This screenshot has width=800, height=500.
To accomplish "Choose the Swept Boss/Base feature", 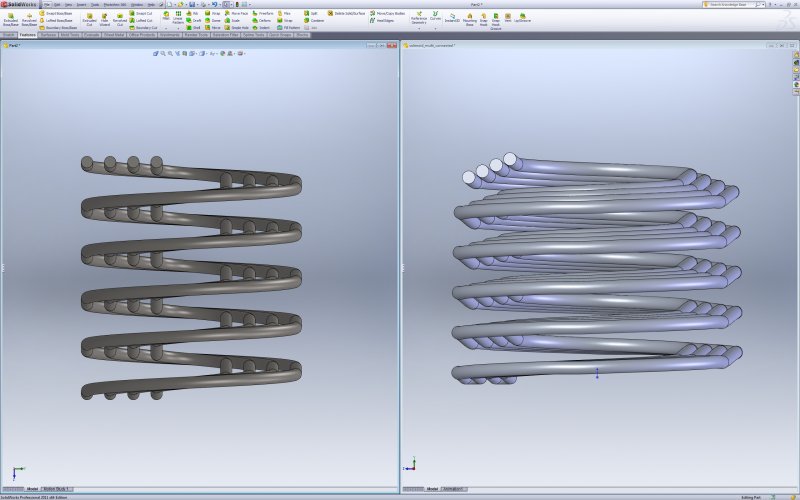I will 56,13.
